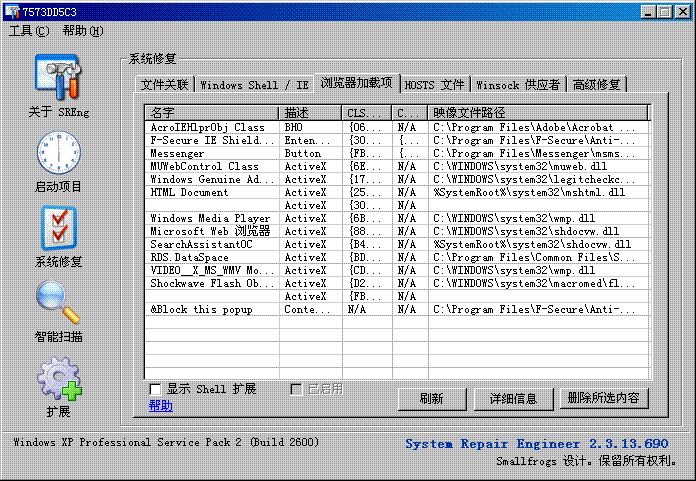
Task: Toggle the 显示 Shell 扩展 checkbox
Action: (155, 389)
